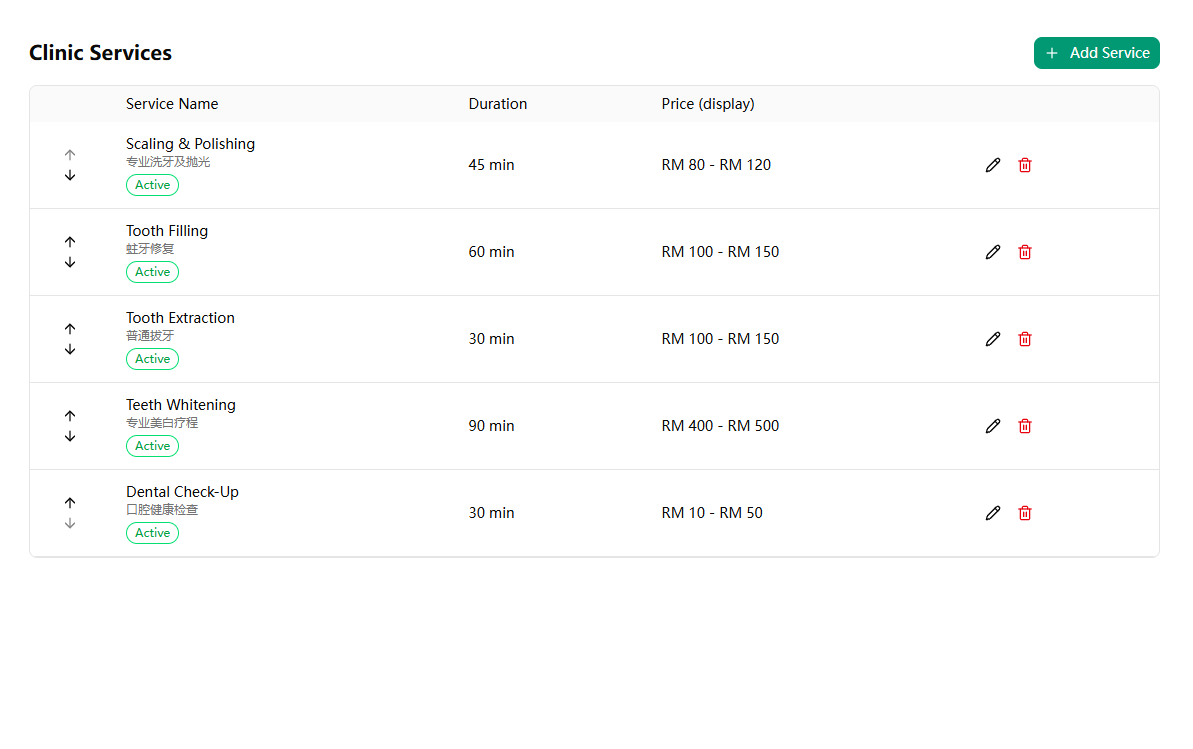The width and height of the screenshot is (1193, 749).
Task: Delete the Scaling & Polishing service
Action: [1024, 165]
